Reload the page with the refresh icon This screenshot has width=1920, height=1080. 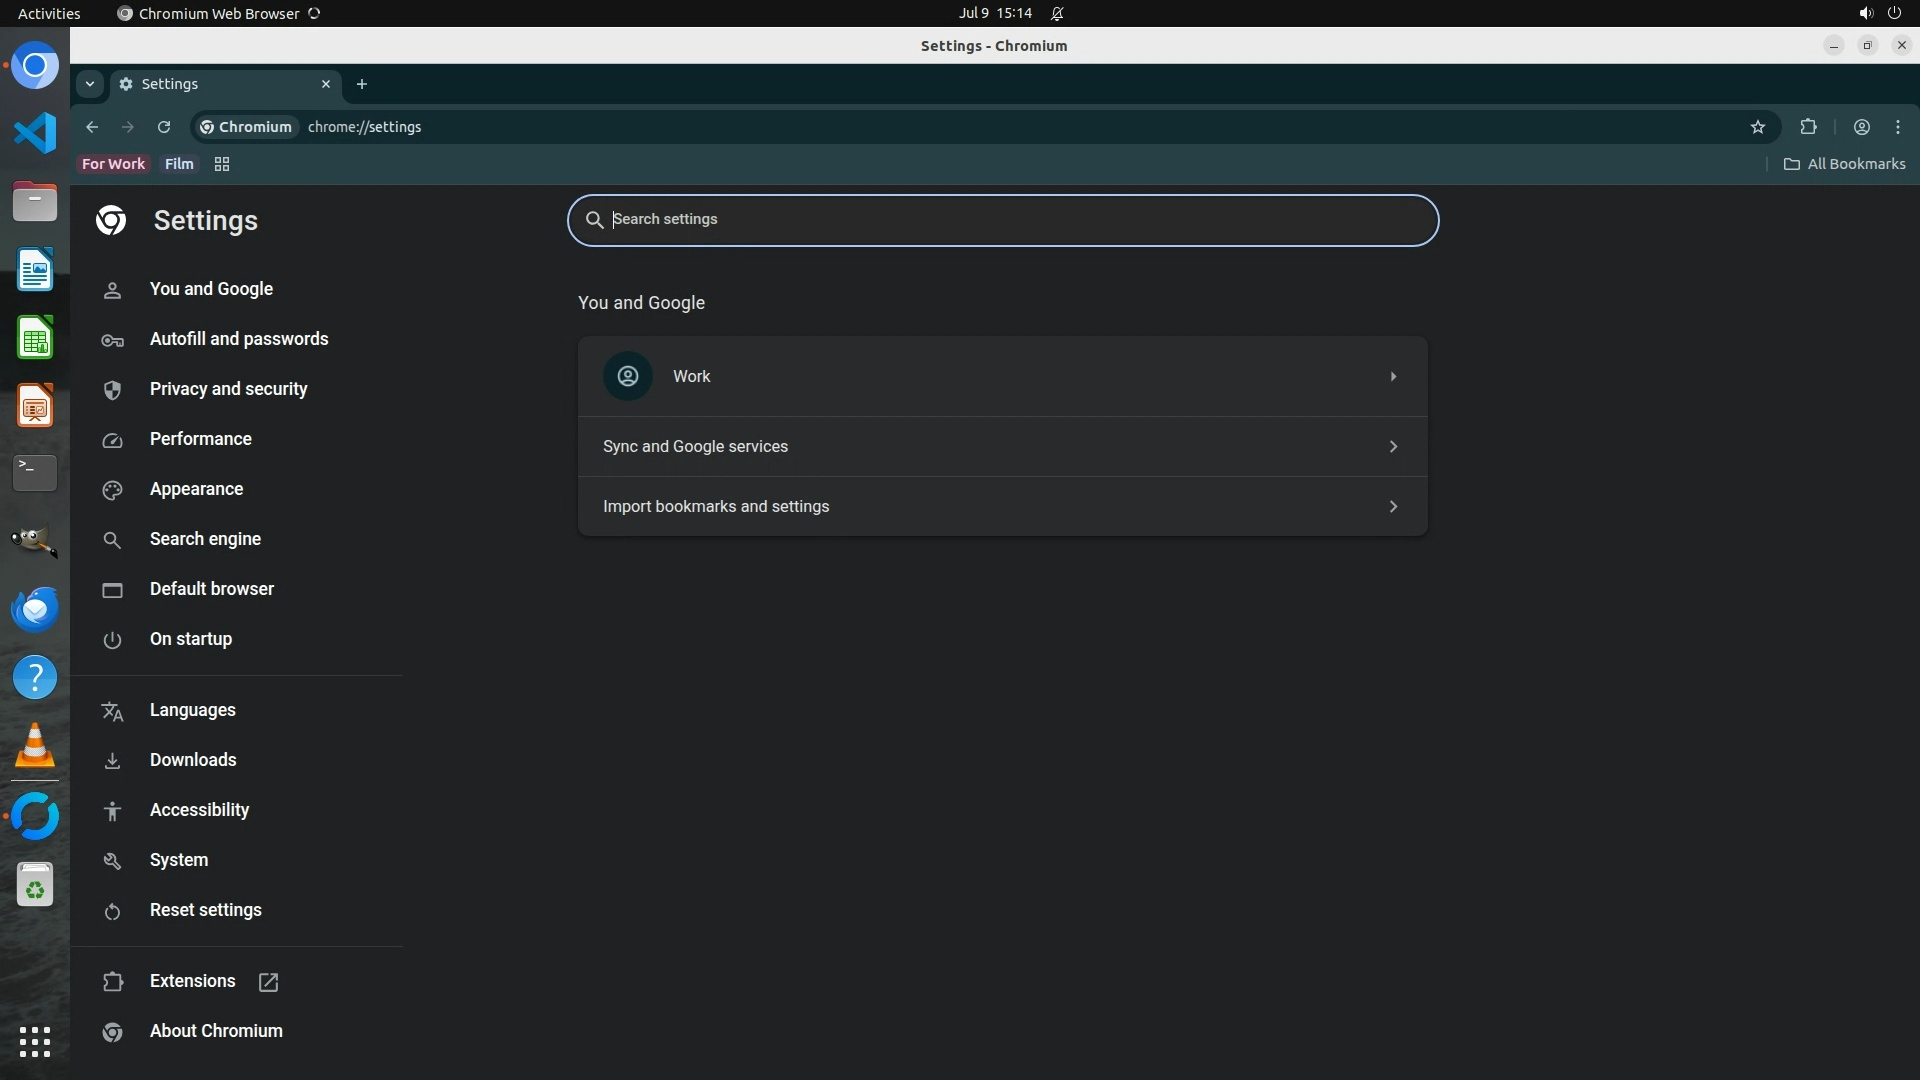164,127
